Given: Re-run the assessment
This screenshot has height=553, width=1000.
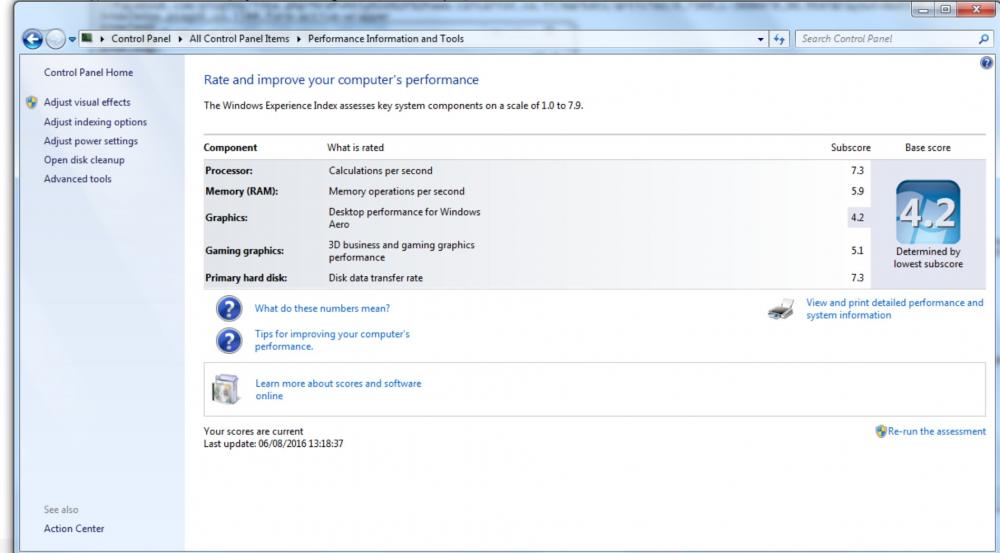Looking at the screenshot, I should pyautogui.click(x=937, y=432).
